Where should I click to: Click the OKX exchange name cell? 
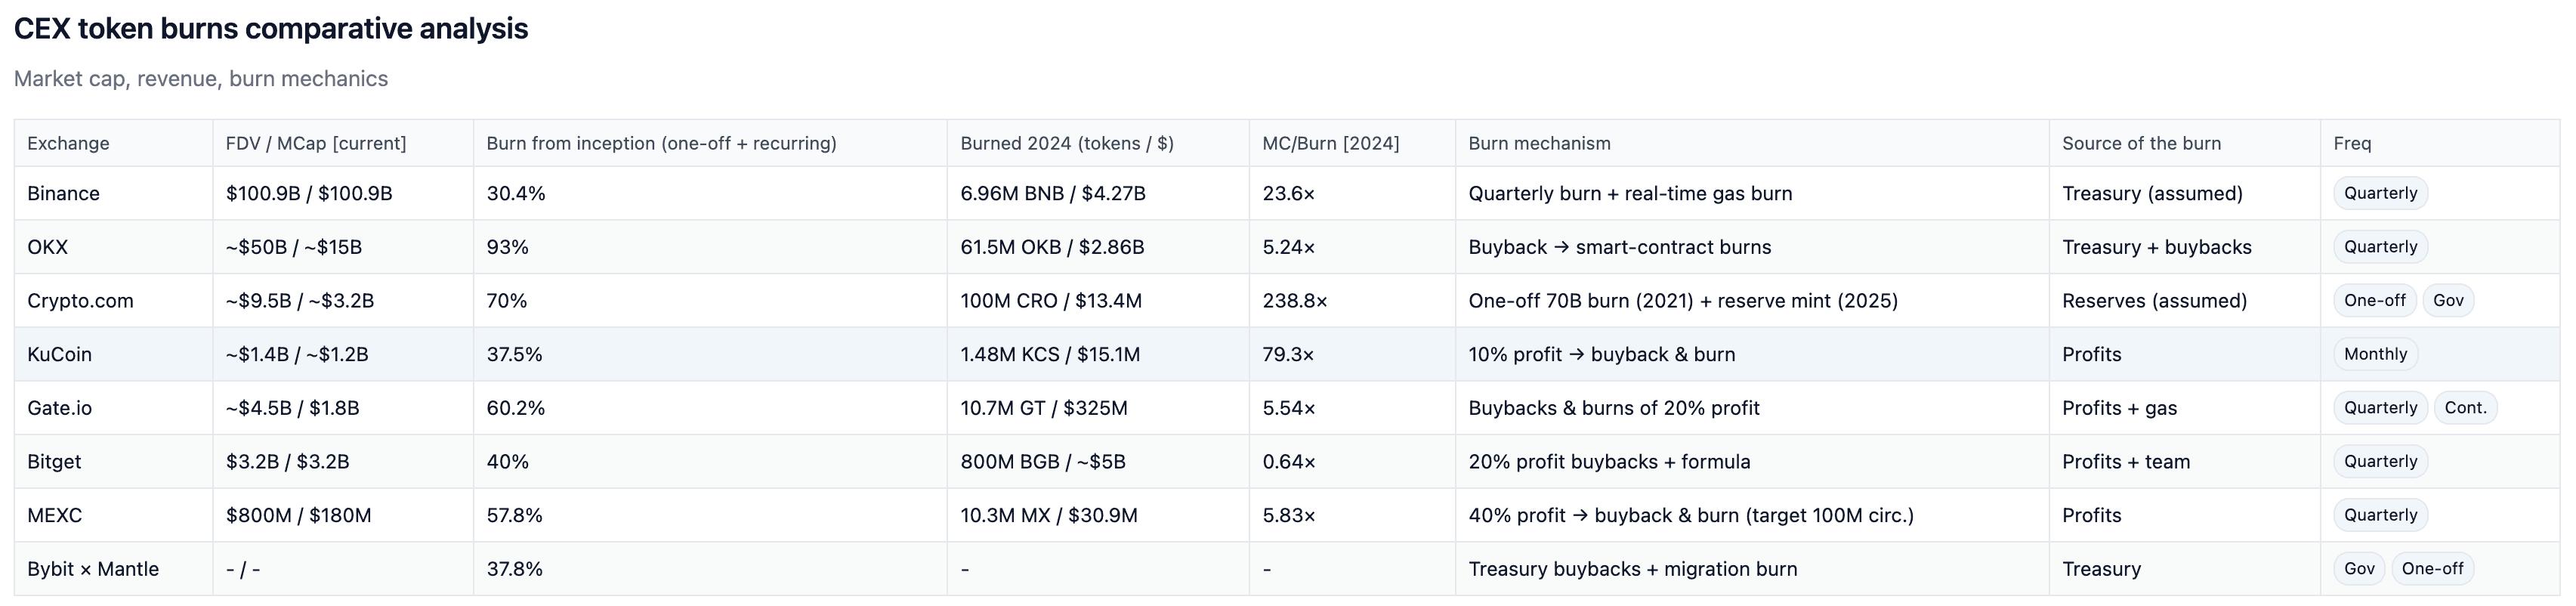(x=47, y=247)
